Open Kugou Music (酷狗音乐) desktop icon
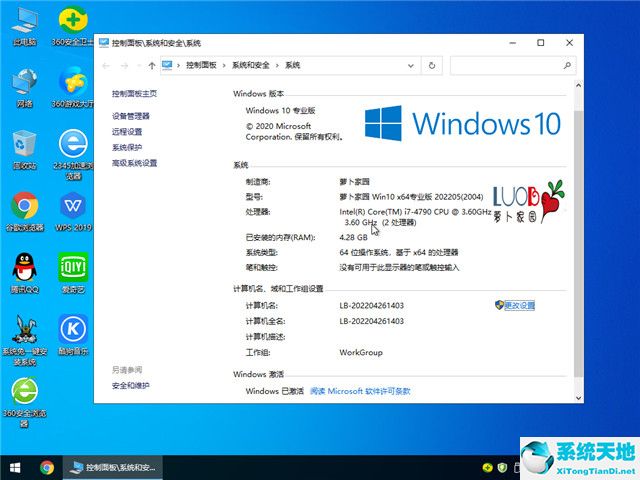Screen dimensions: 640x480 point(72,328)
